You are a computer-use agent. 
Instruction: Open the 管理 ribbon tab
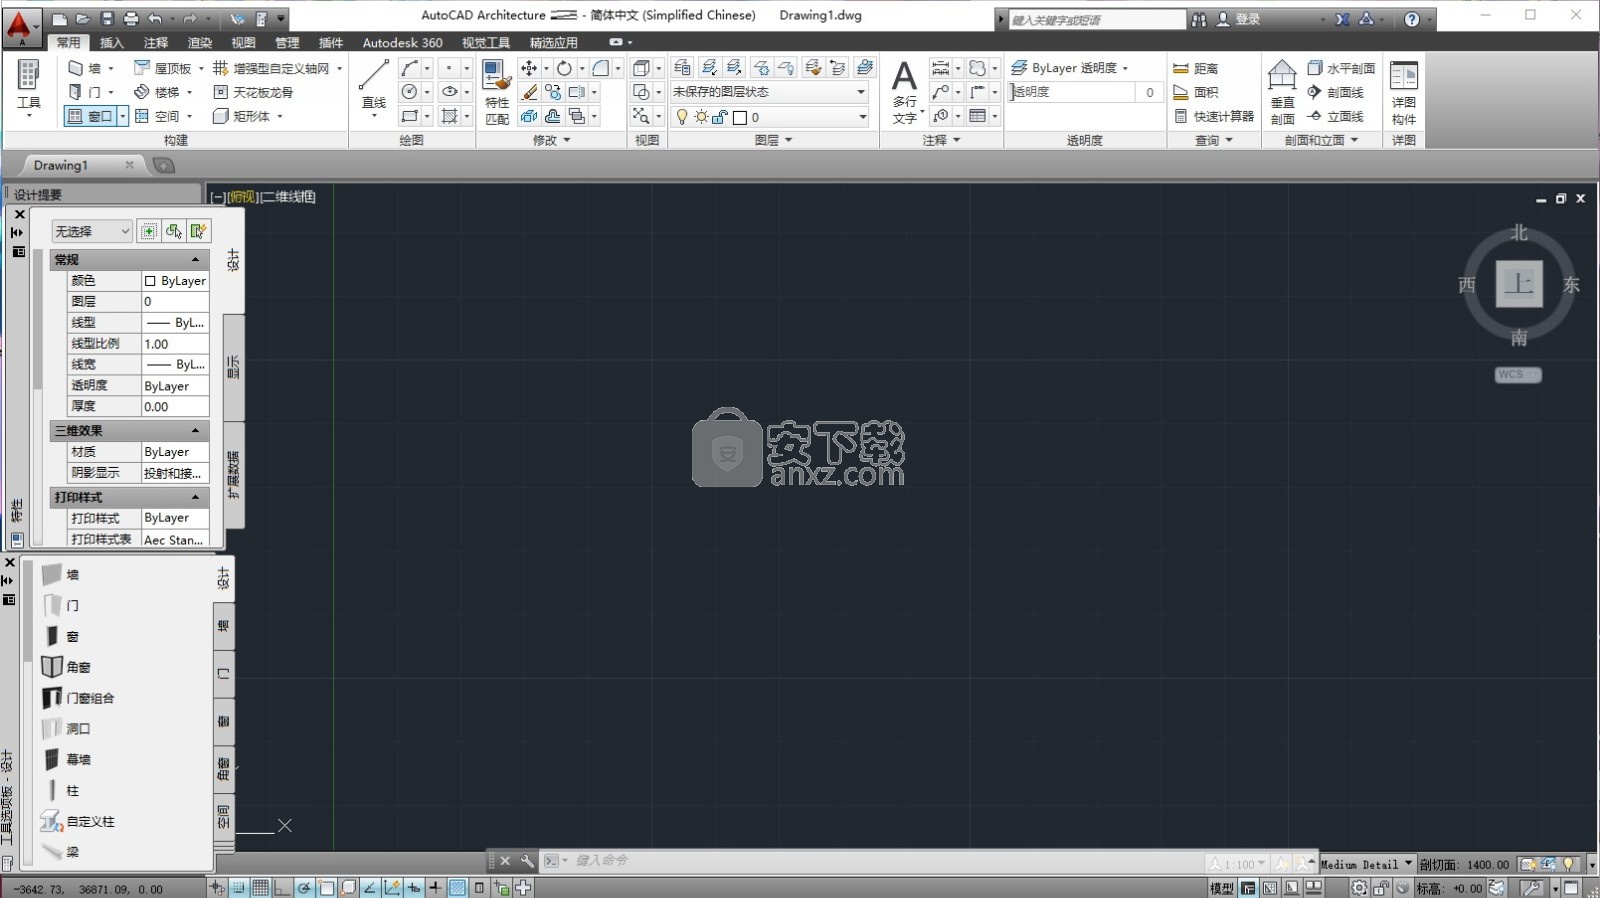[287, 43]
